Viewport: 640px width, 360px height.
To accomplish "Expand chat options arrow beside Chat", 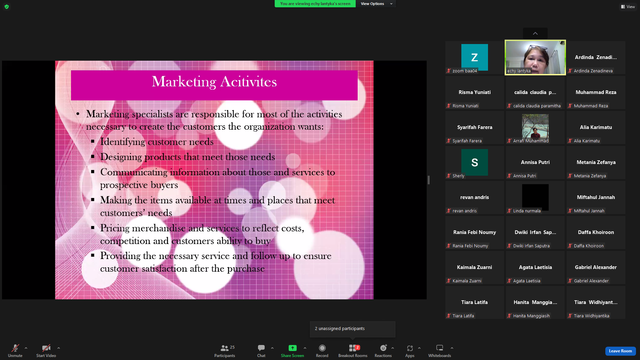I will 272,348.
